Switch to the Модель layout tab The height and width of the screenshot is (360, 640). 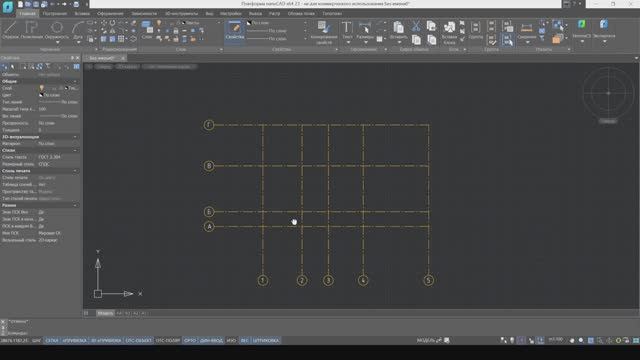[x=105, y=313]
